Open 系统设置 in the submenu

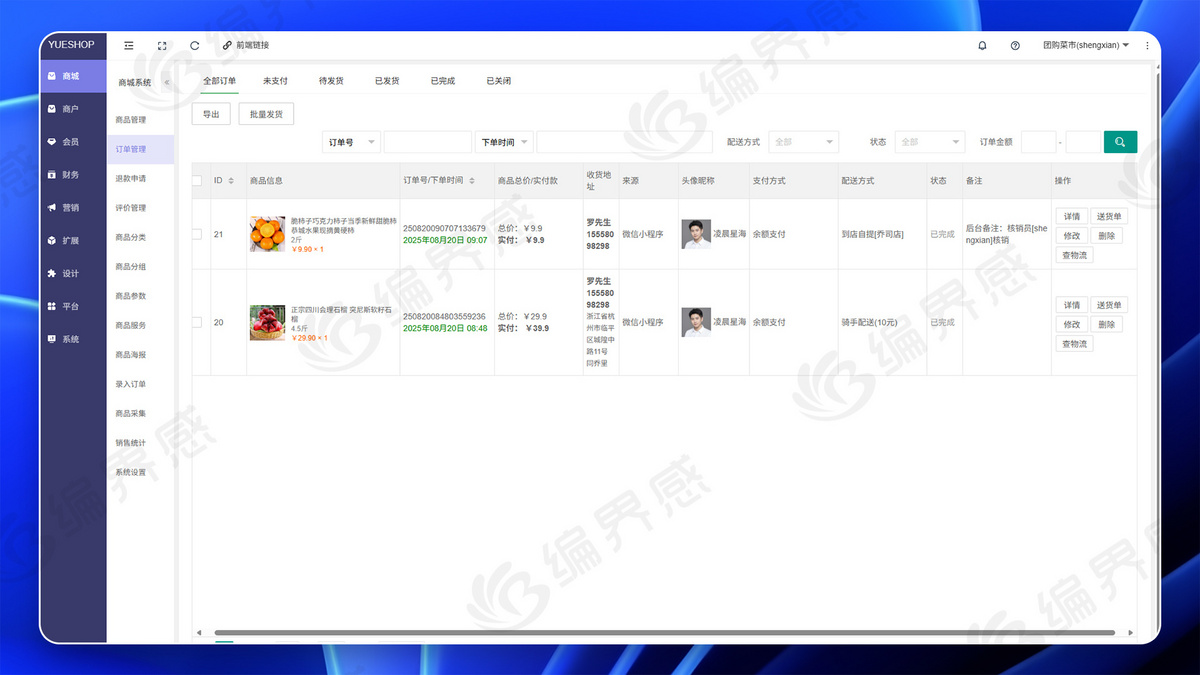coord(131,472)
